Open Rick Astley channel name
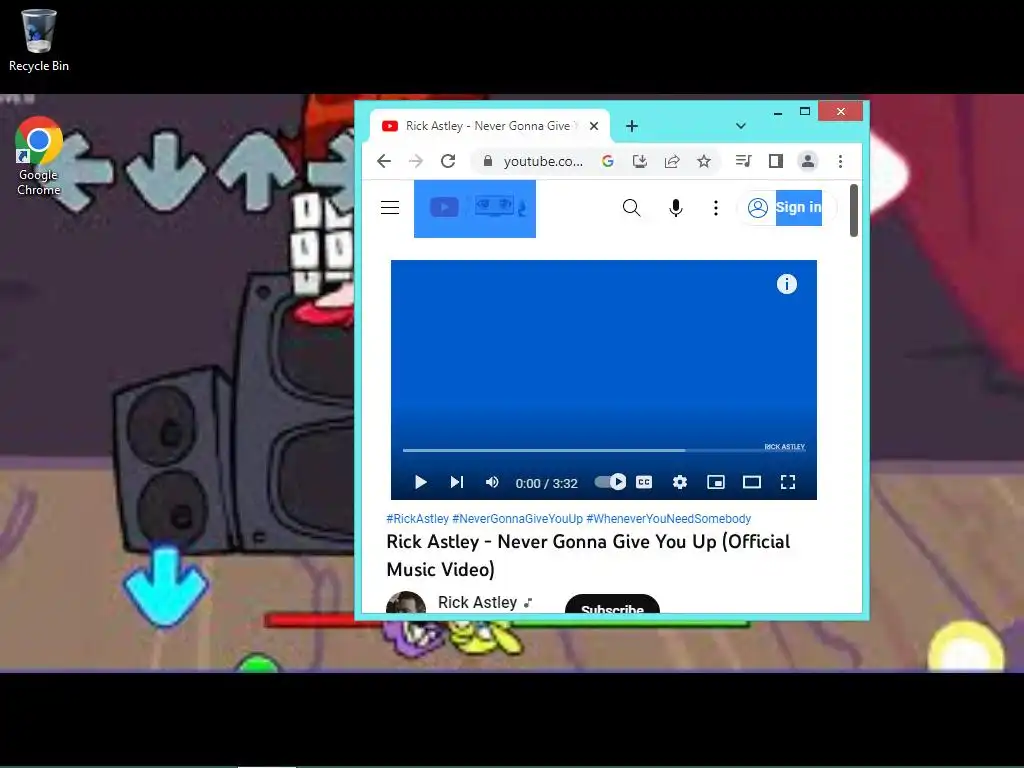 pos(477,602)
